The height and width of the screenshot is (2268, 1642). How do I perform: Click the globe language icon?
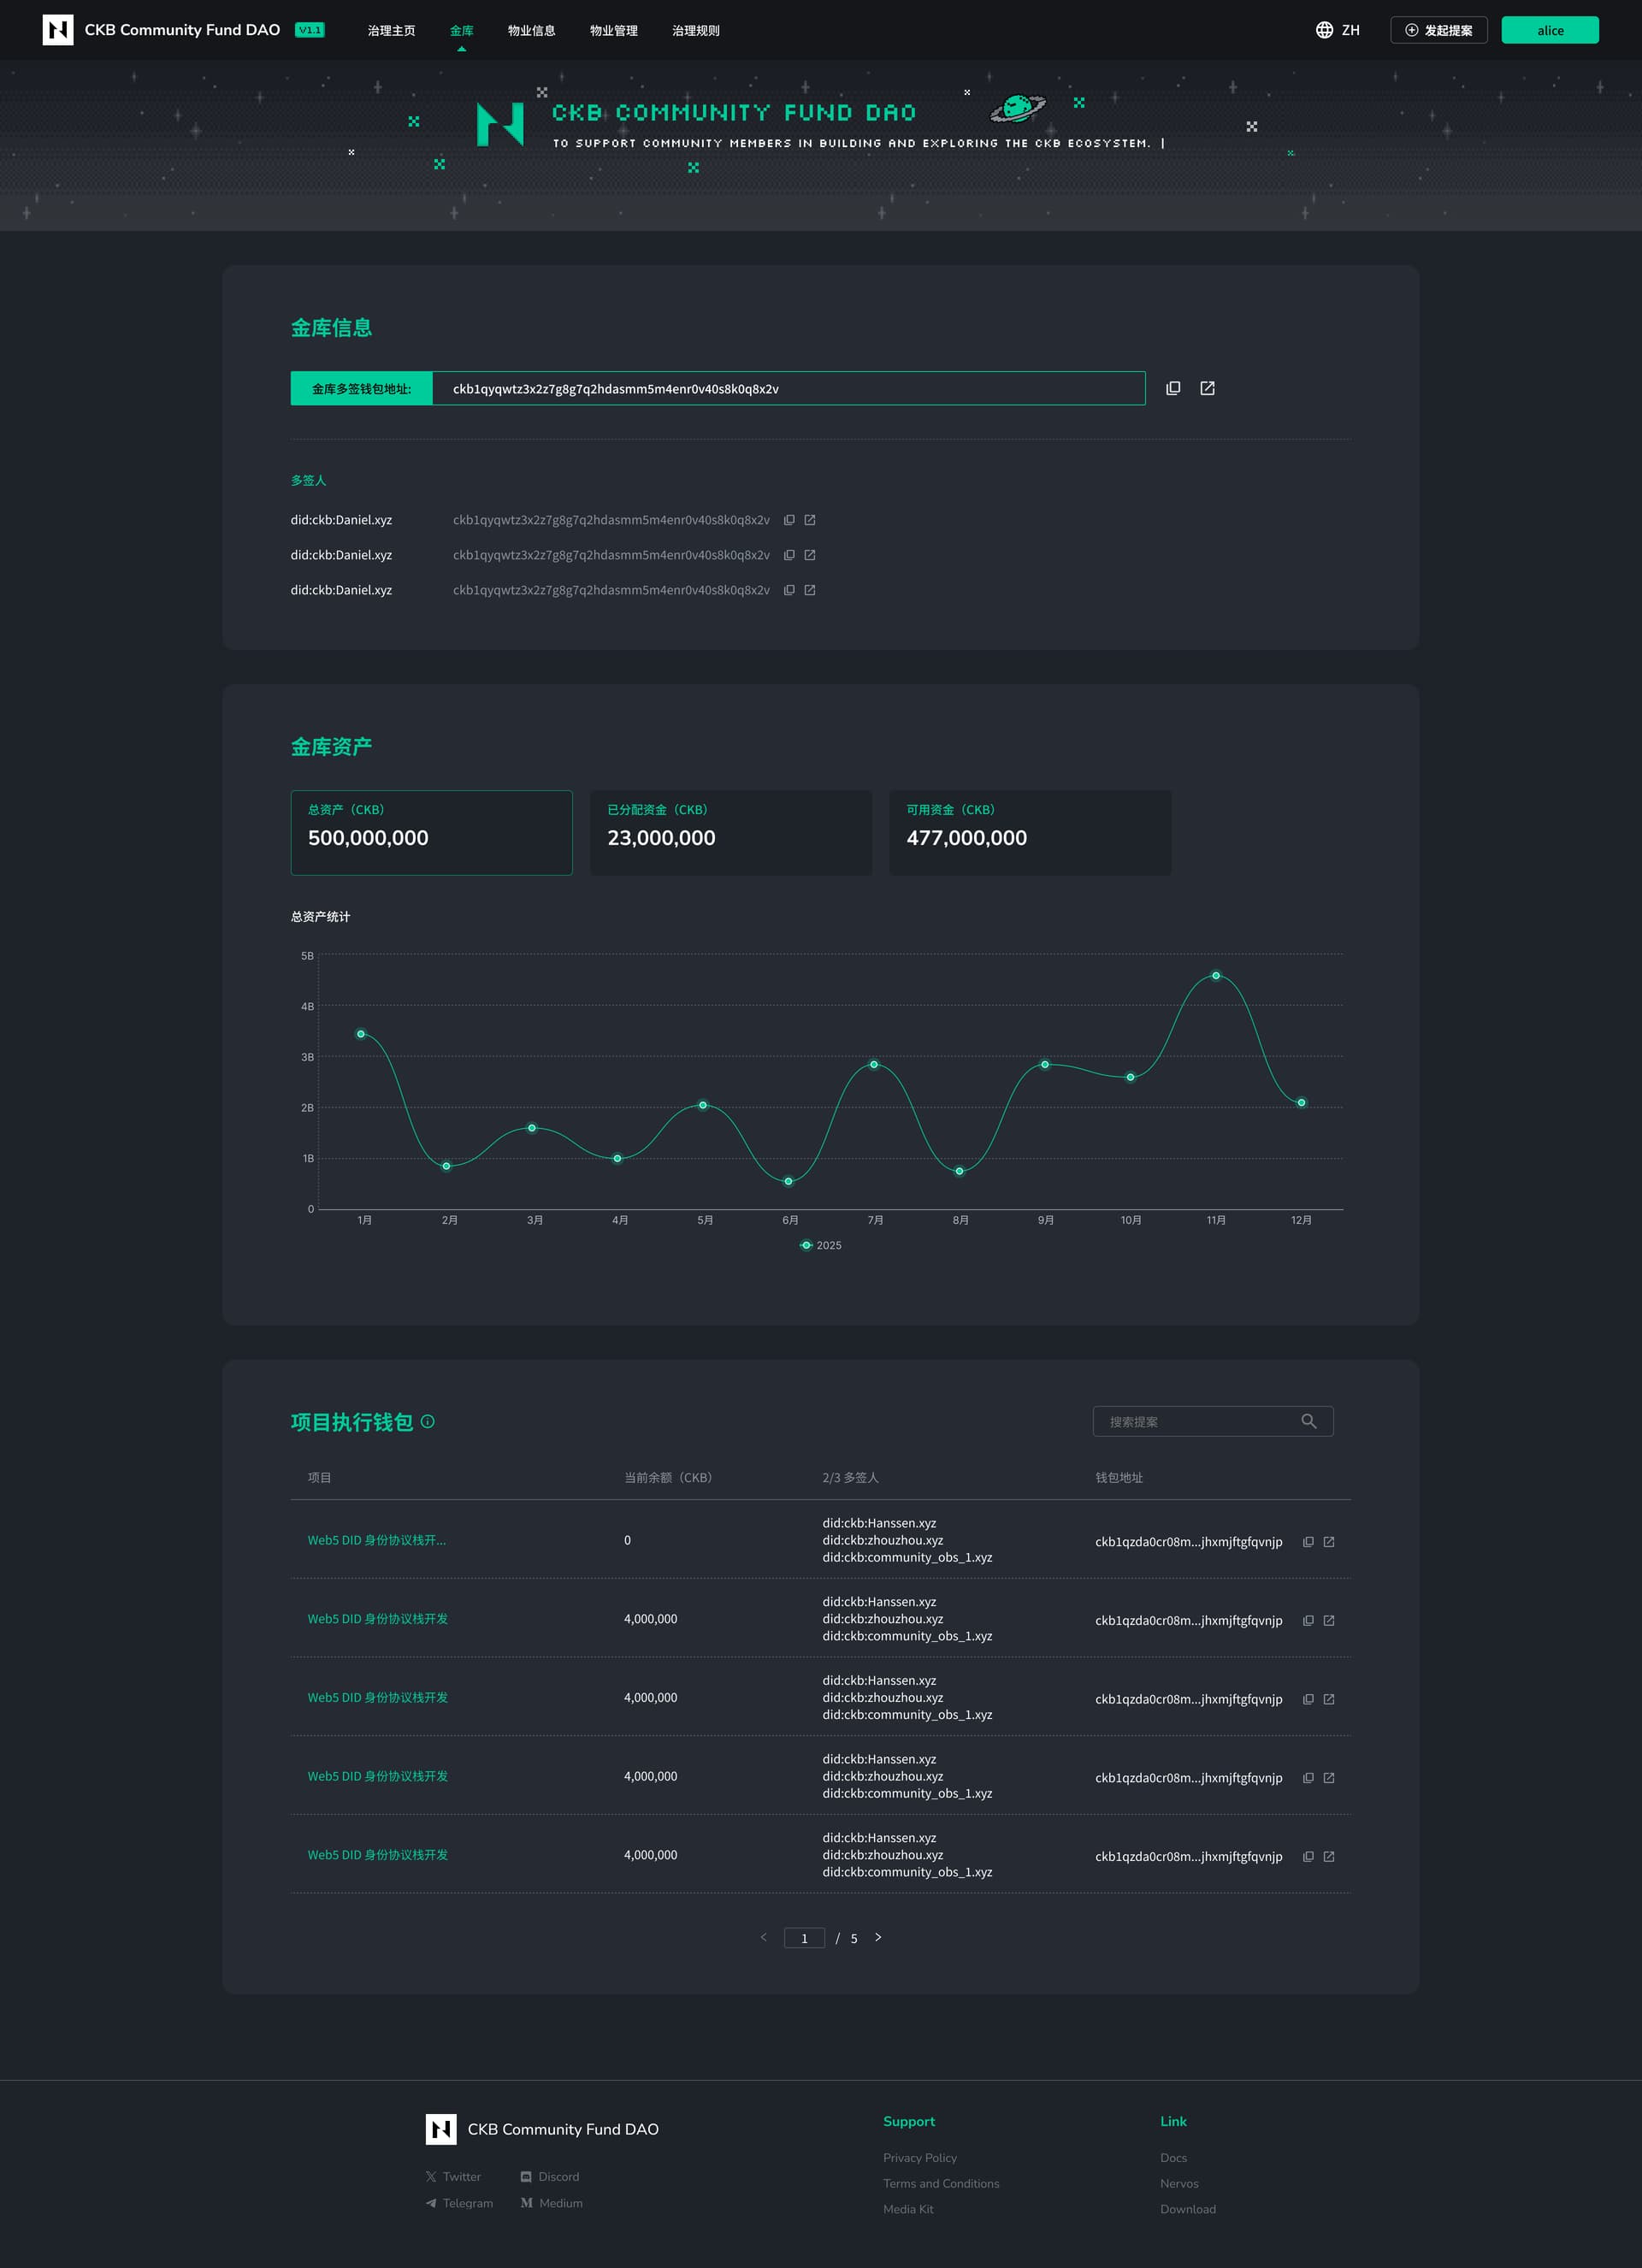click(1324, 30)
